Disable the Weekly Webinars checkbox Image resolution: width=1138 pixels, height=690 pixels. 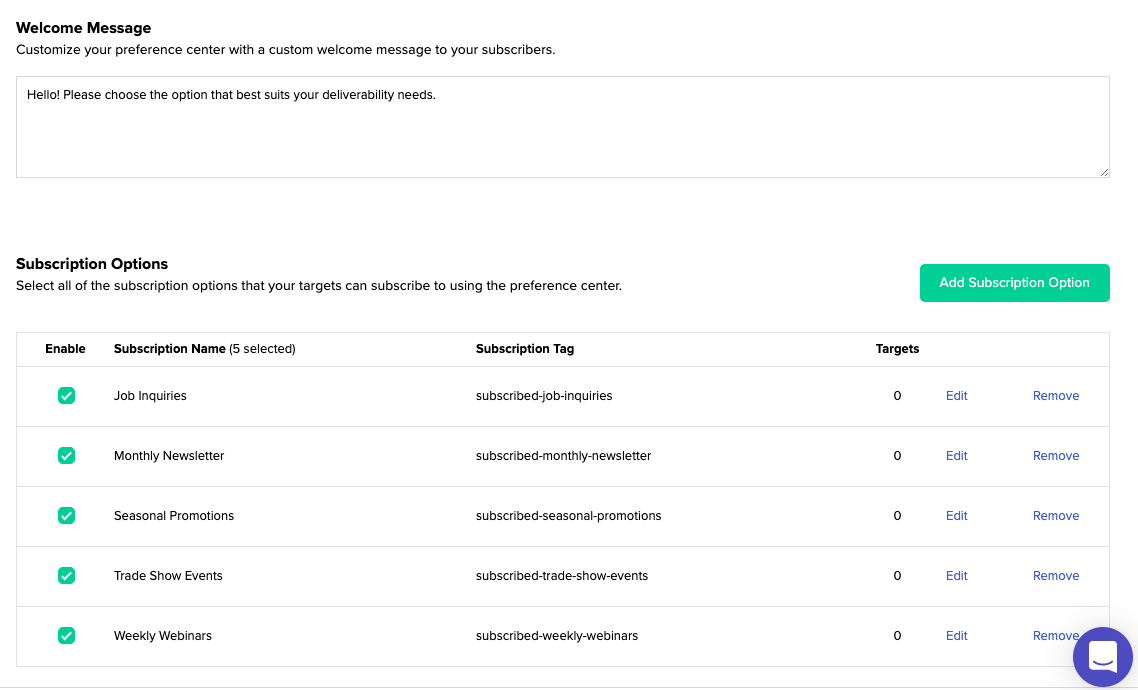(66, 636)
